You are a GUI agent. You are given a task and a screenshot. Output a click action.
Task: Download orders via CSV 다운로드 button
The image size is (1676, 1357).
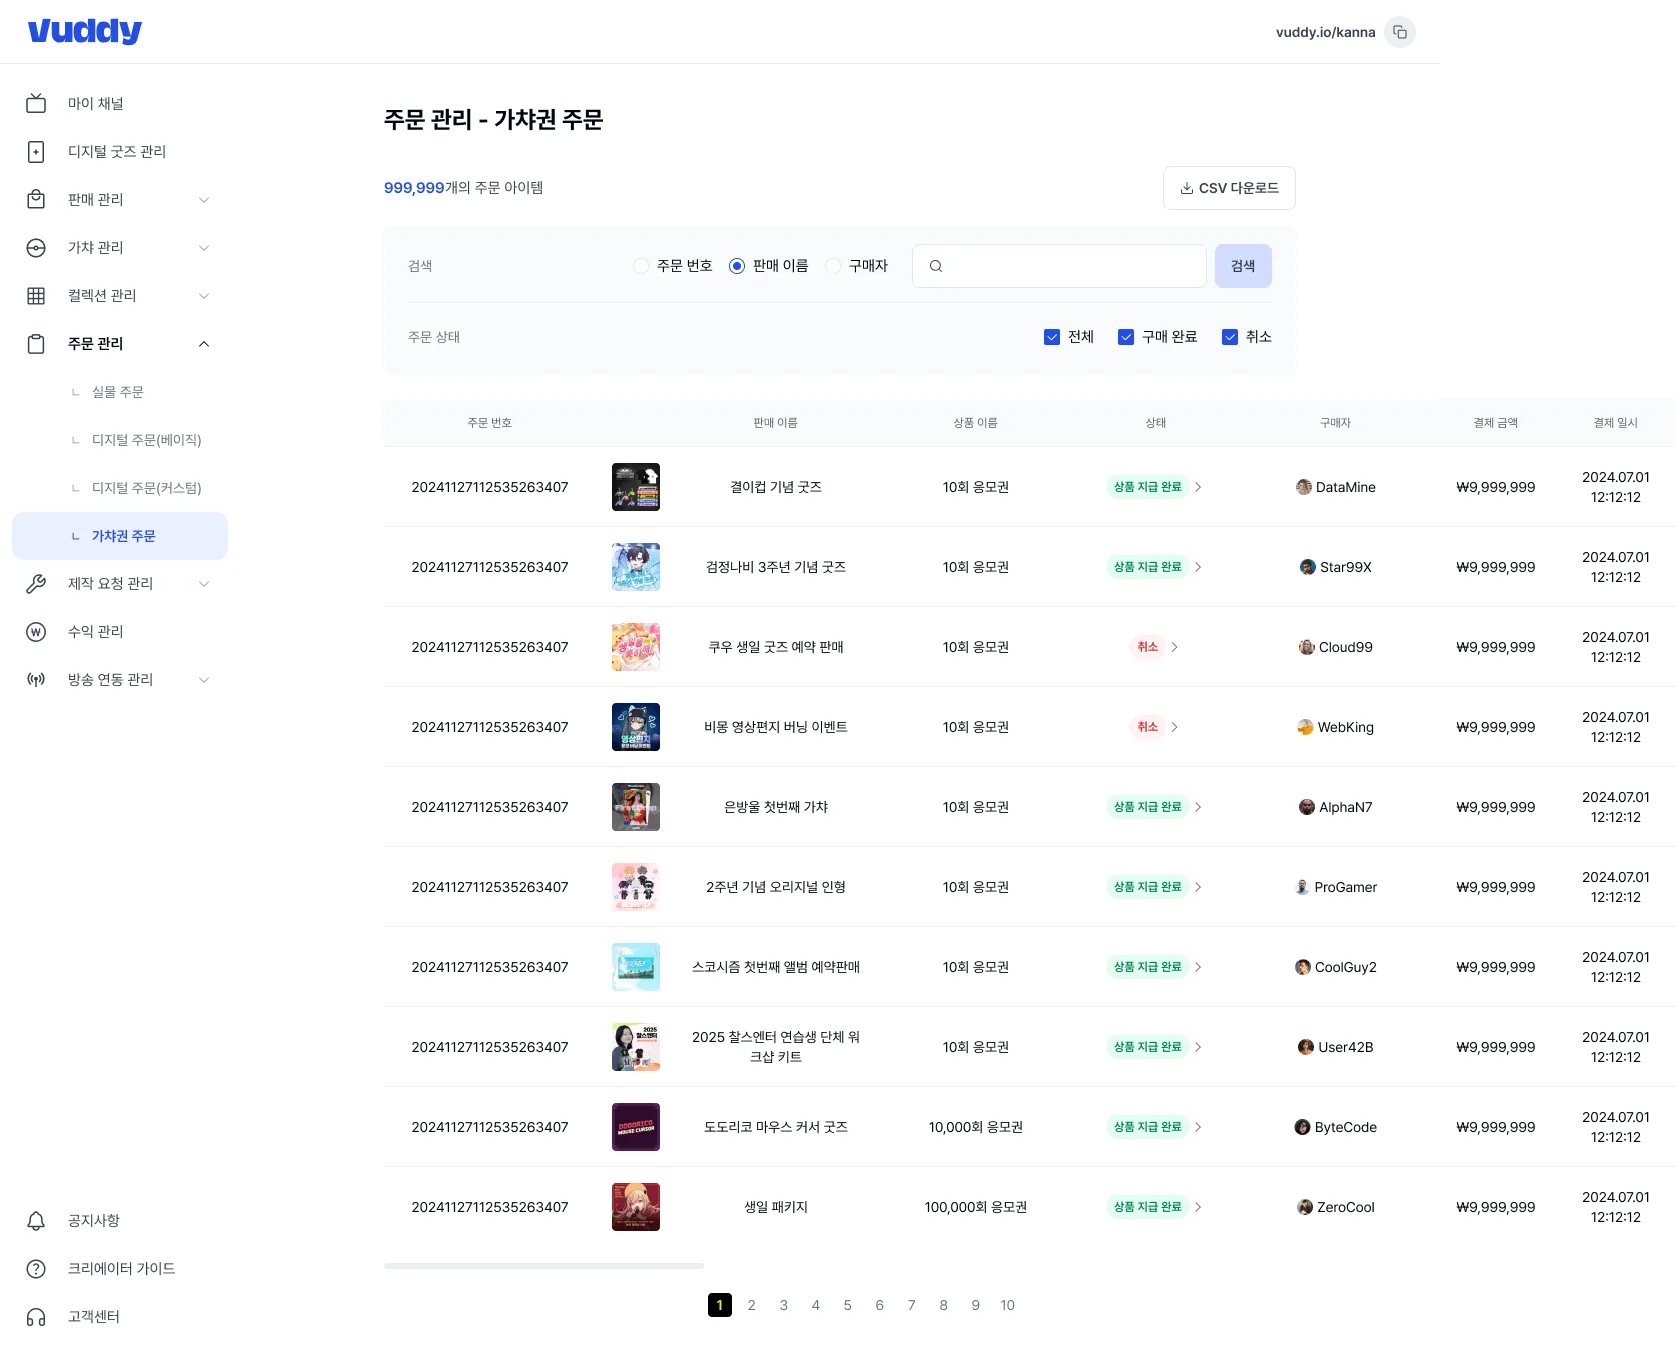(x=1229, y=188)
